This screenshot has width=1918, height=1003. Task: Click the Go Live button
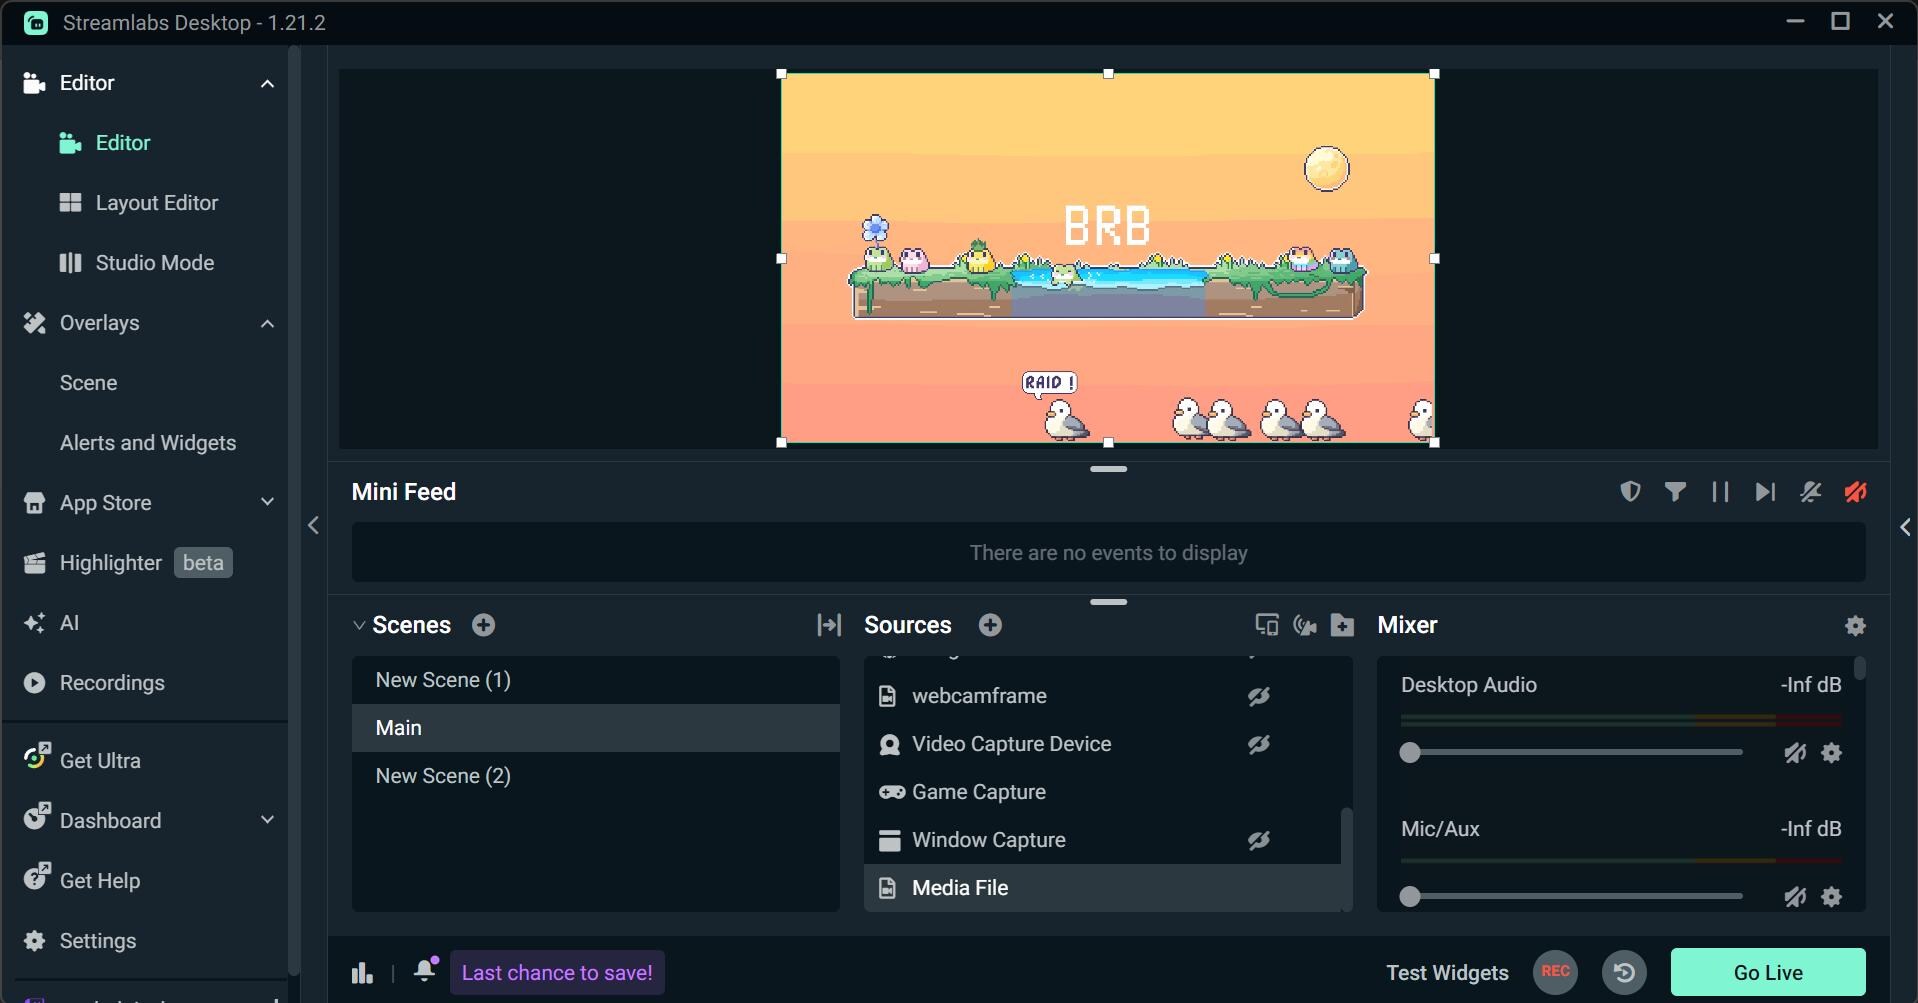pyautogui.click(x=1768, y=972)
